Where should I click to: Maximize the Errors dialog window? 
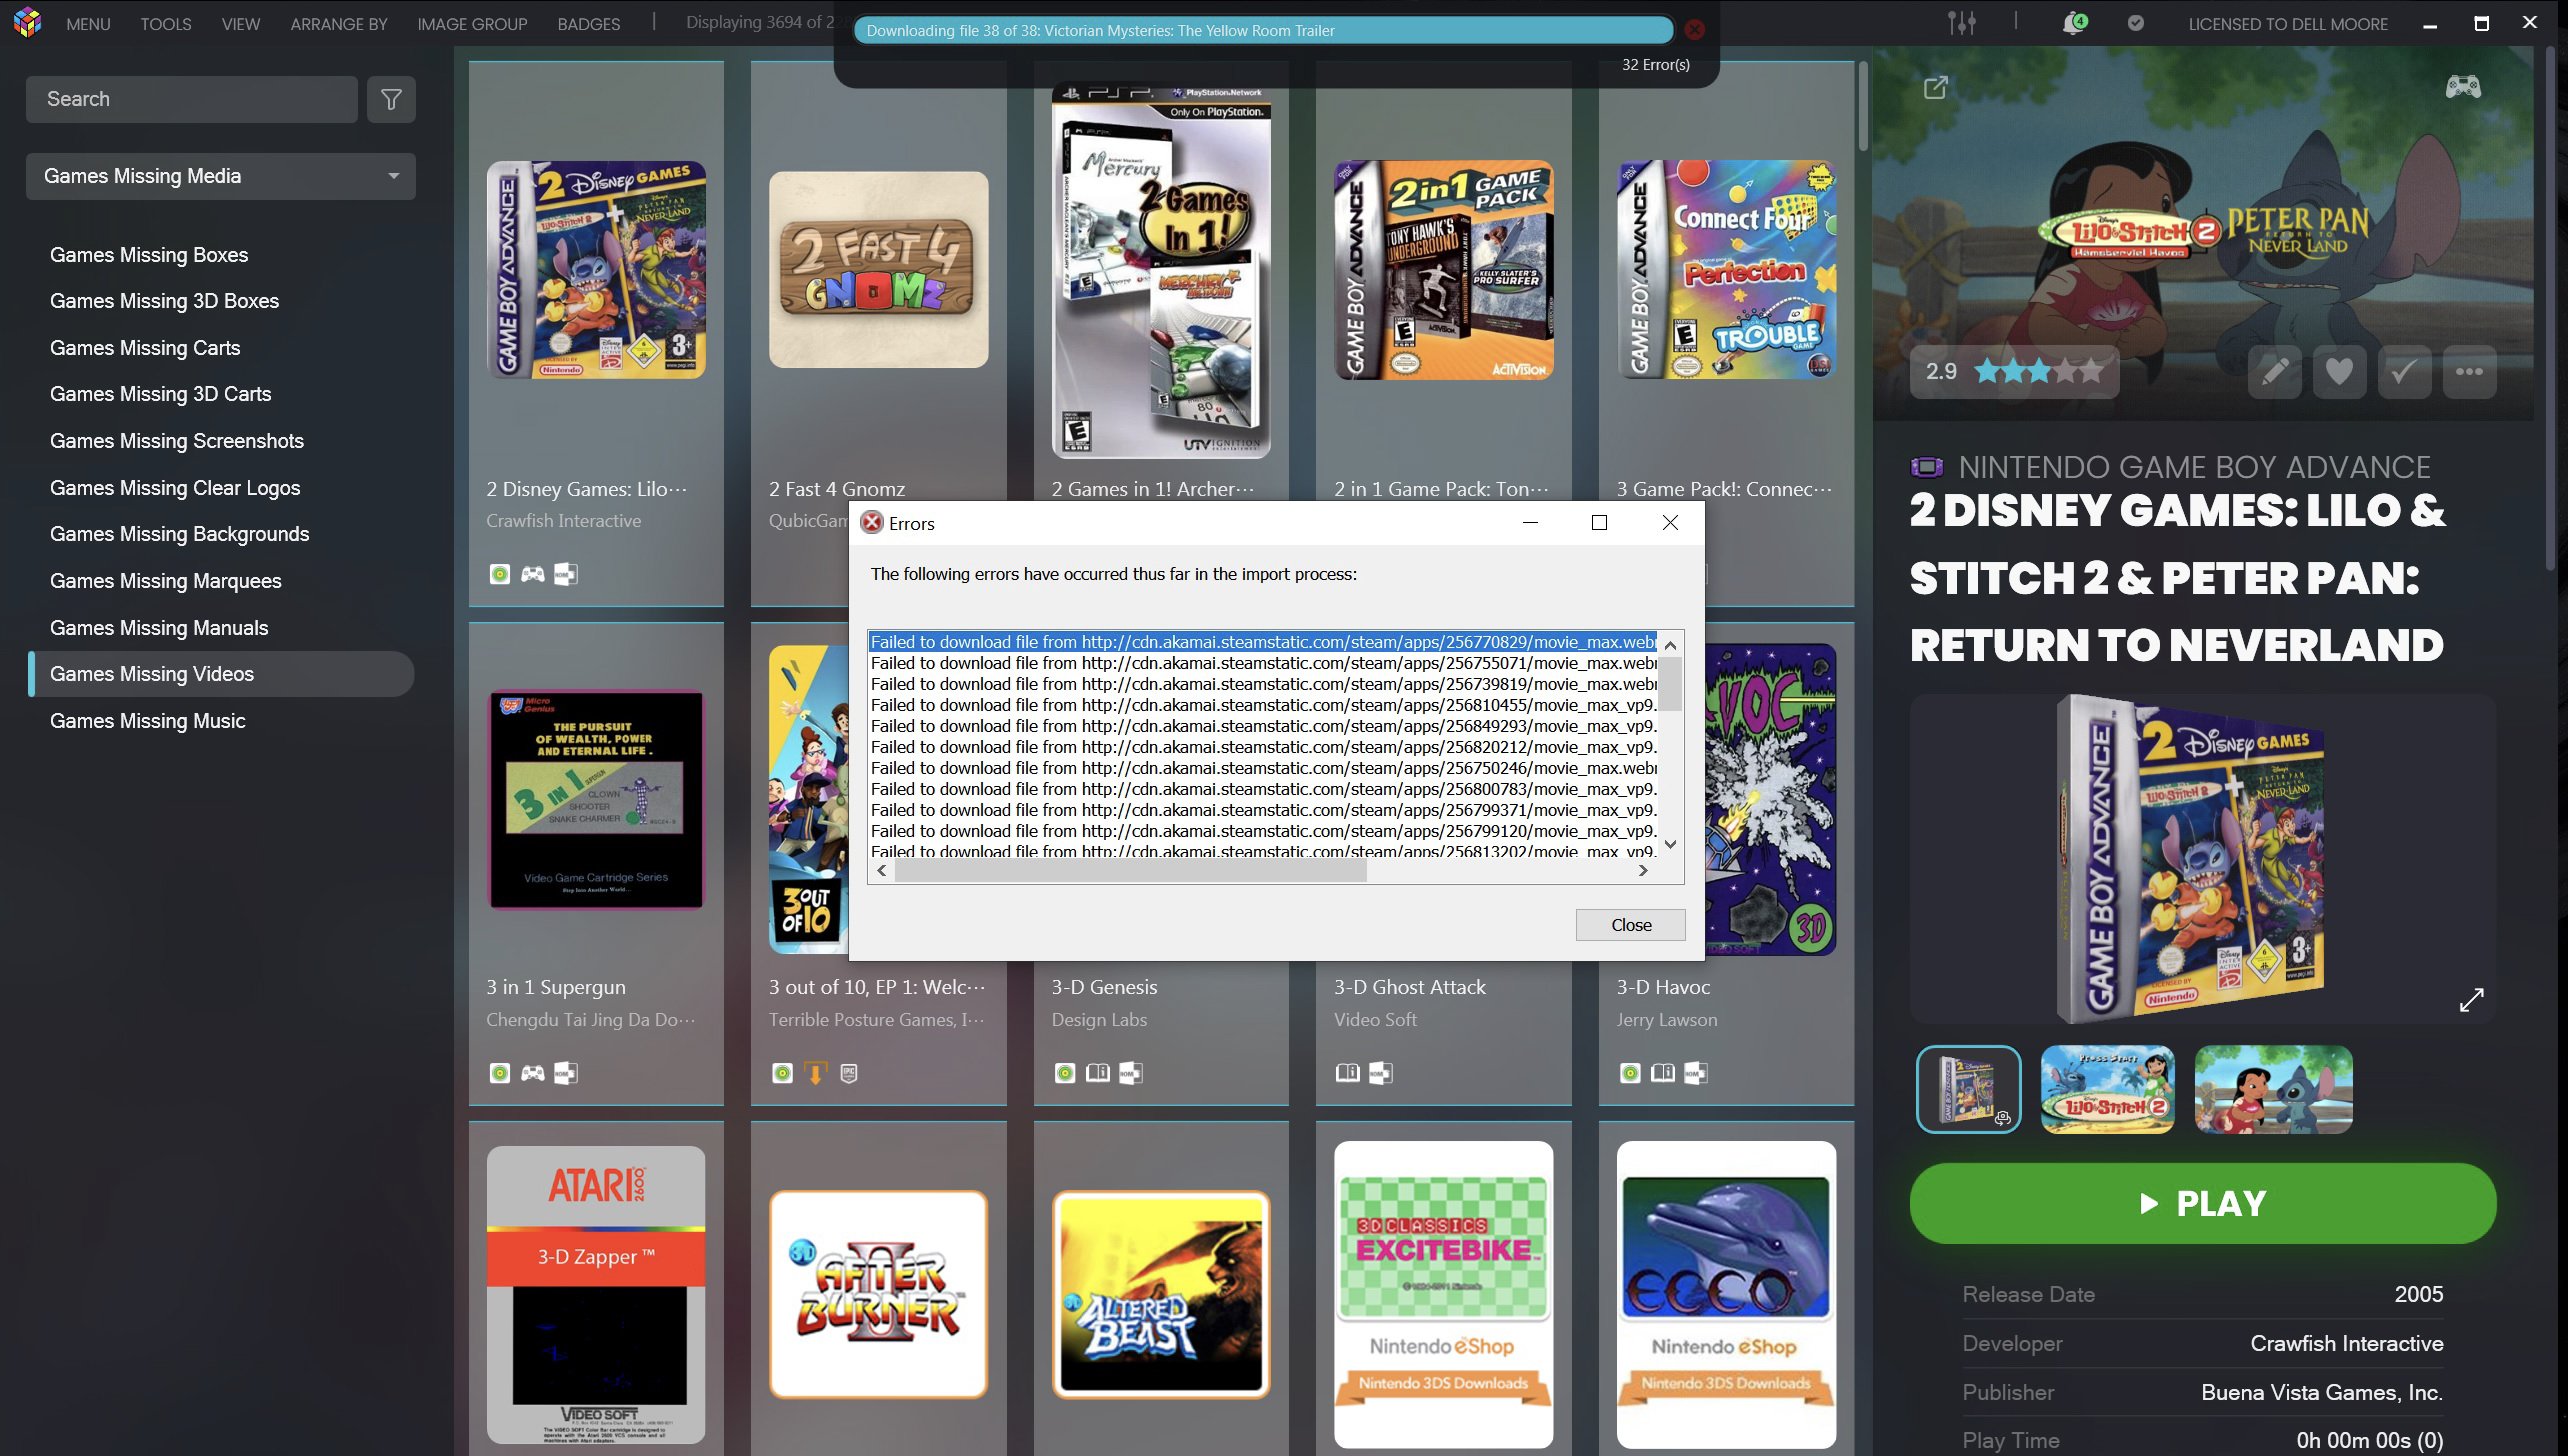coord(1599,523)
